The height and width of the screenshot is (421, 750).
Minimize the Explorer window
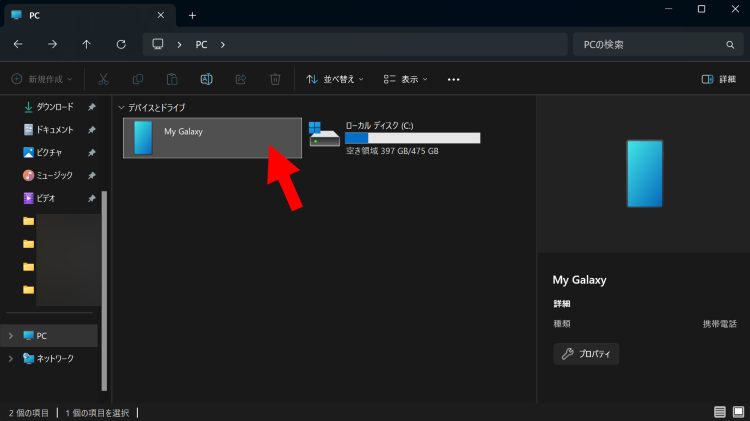click(x=668, y=9)
